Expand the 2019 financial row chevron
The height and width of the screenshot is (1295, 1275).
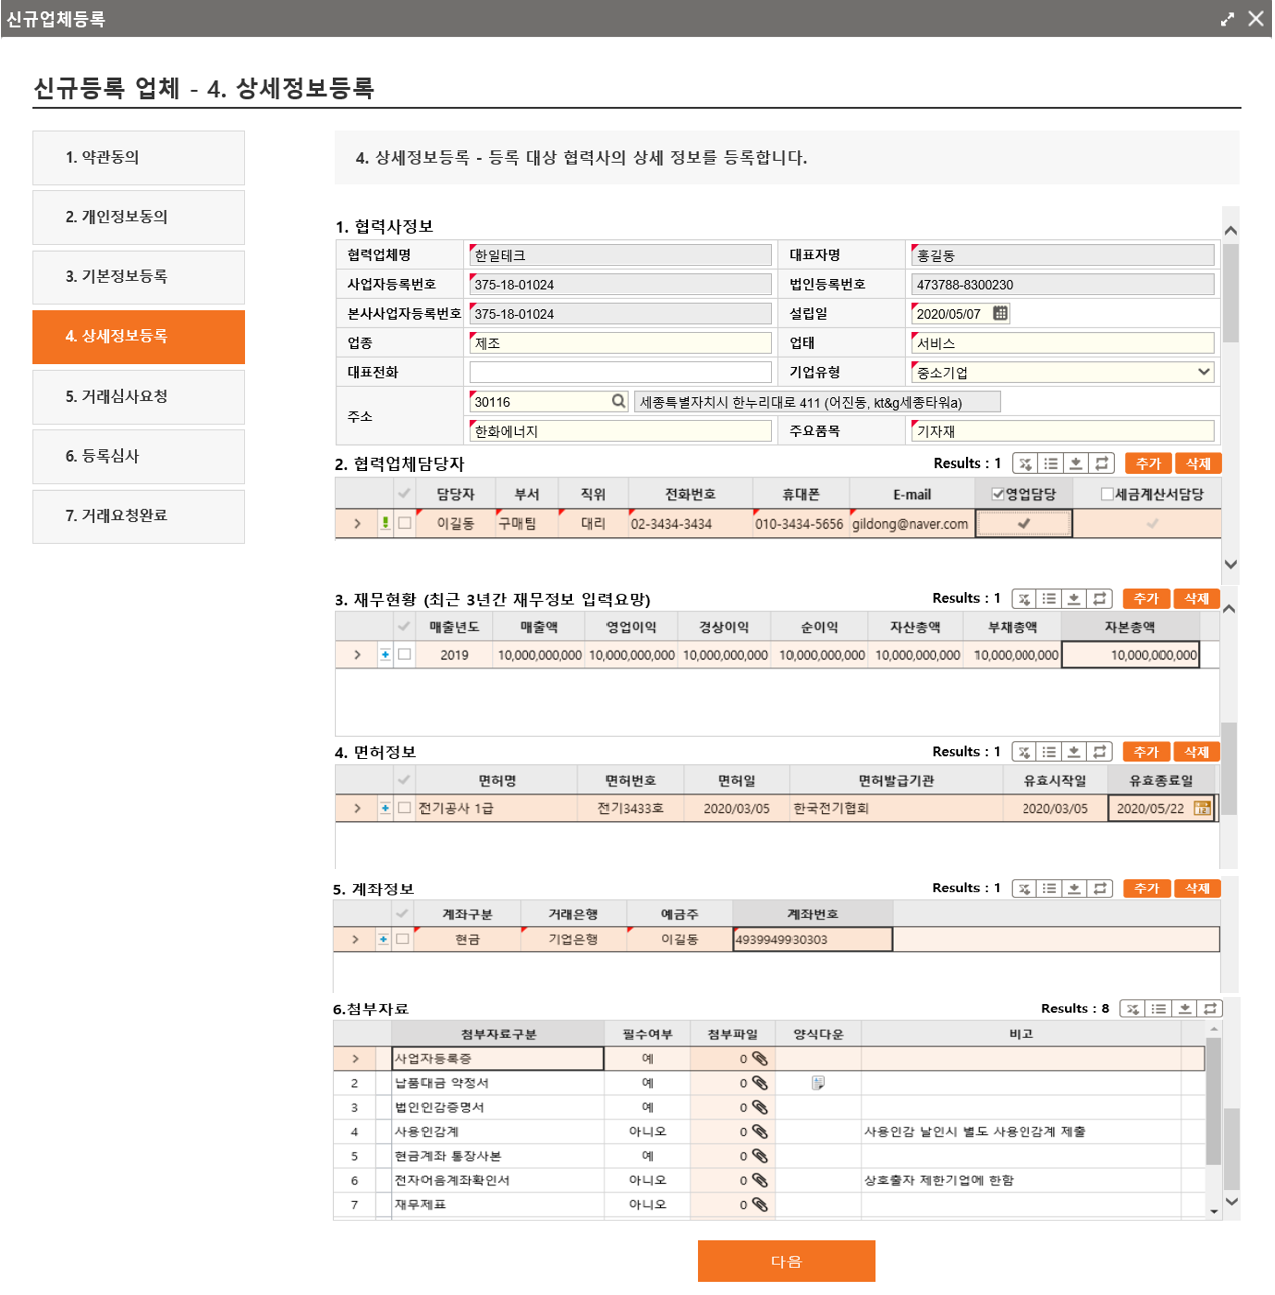tap(357, 655)
